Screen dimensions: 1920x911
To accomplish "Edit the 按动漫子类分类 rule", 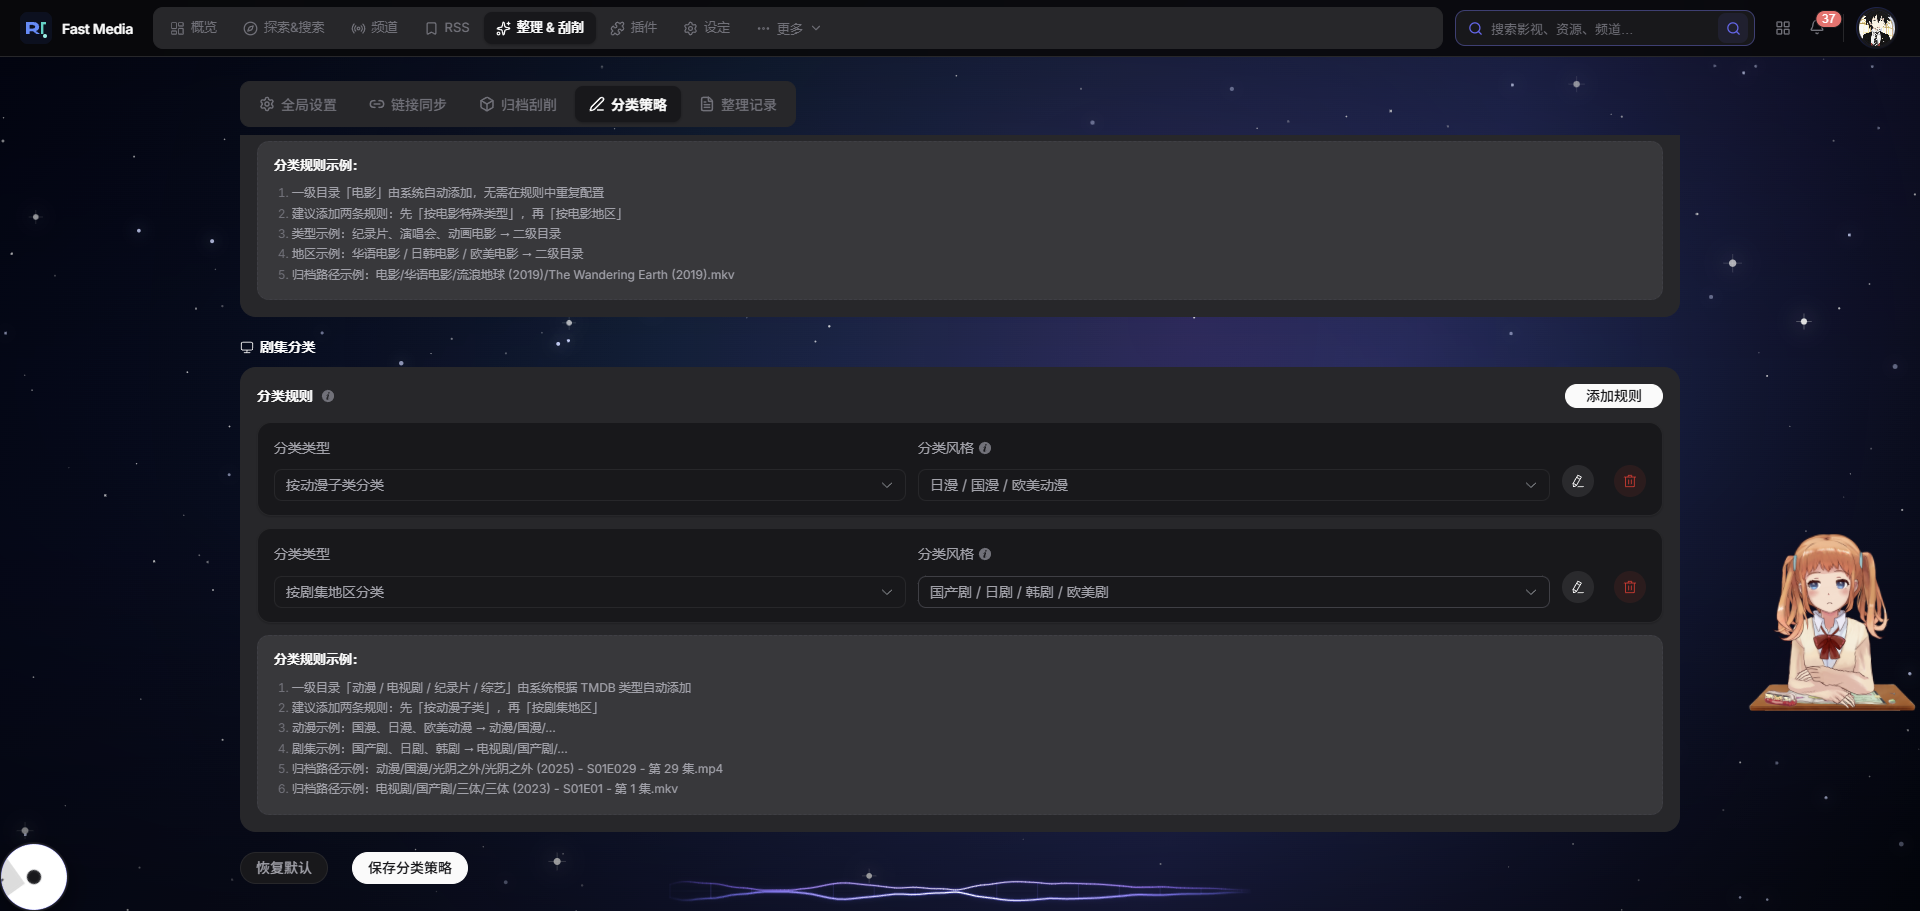I will (x=1577, y=482).
